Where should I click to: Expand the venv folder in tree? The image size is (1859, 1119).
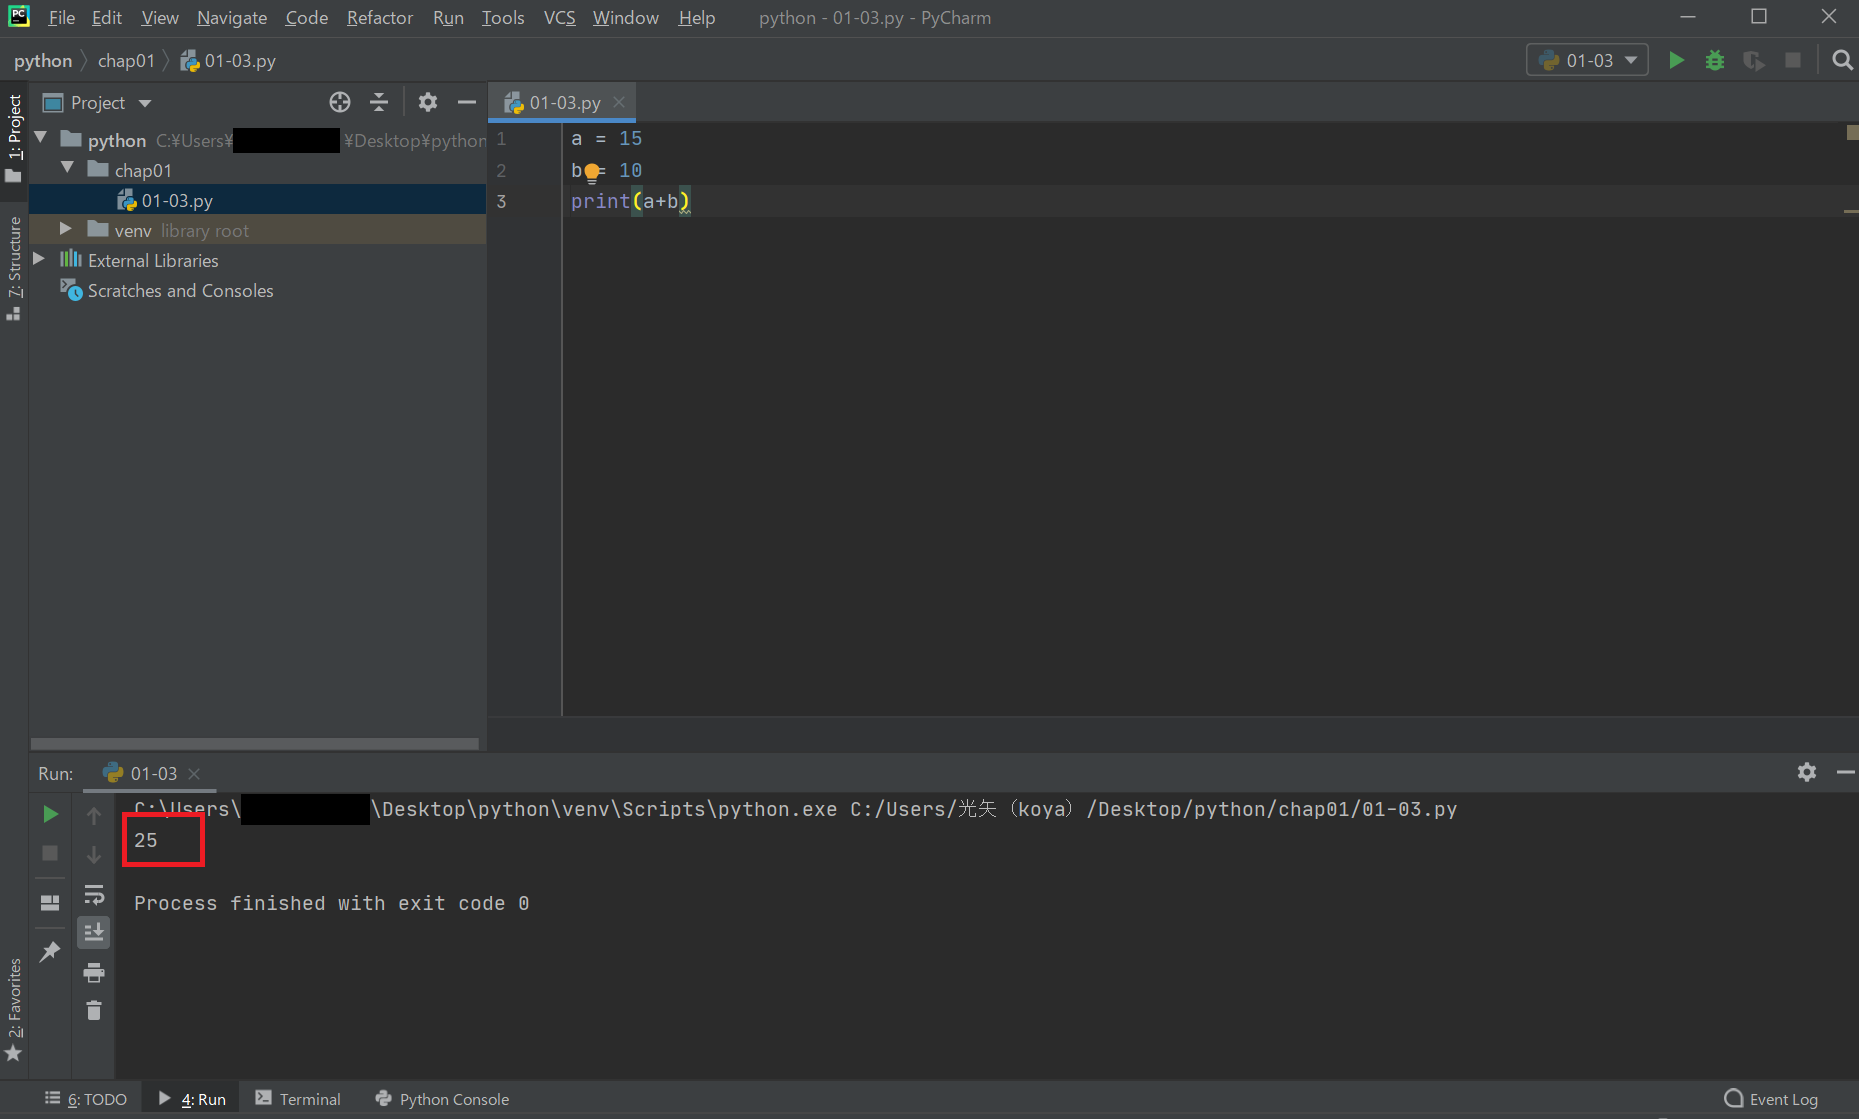66,229
